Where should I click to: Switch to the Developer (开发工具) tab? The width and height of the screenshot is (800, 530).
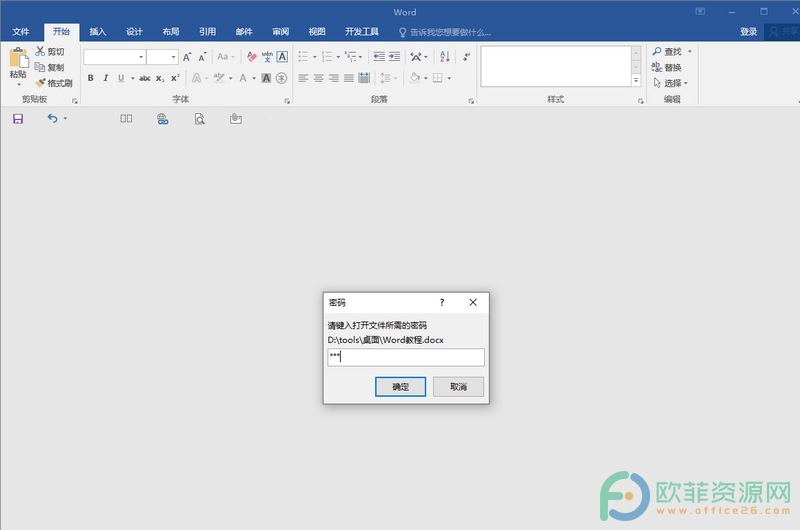pos(362,32)
